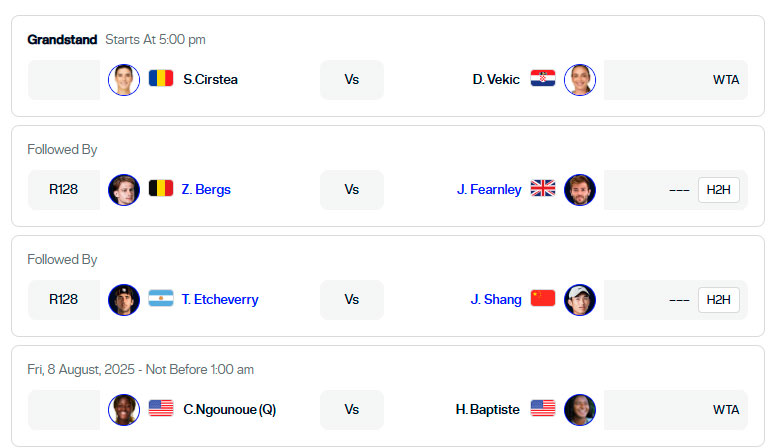This screenshot has height=448, width=769.
Task: Open T. Etcheverry player profile link
Action: click(x=220, y=299)
